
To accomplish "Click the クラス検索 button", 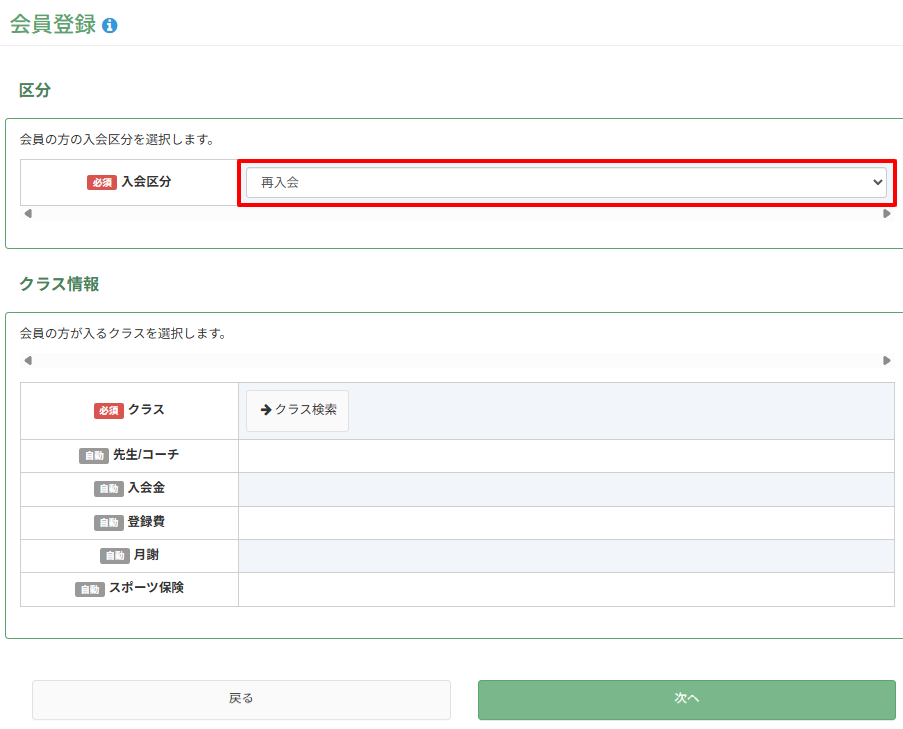I will [x=297, y=411].
